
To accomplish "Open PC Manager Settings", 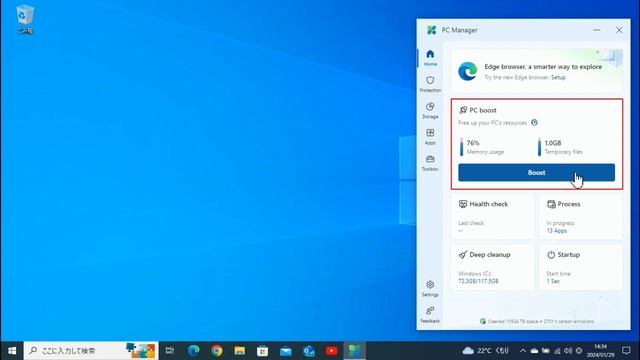I will pos(430,289).
